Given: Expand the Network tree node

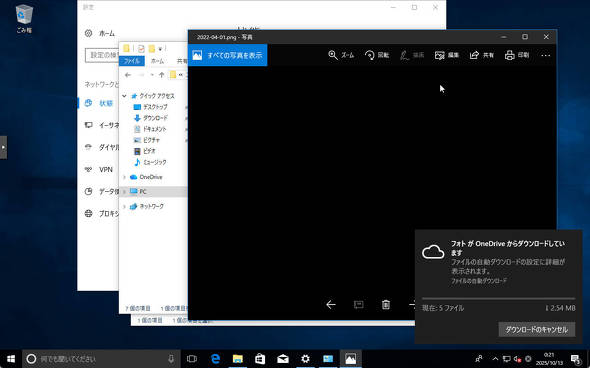Looking at the screenshot, I should 124,206.
